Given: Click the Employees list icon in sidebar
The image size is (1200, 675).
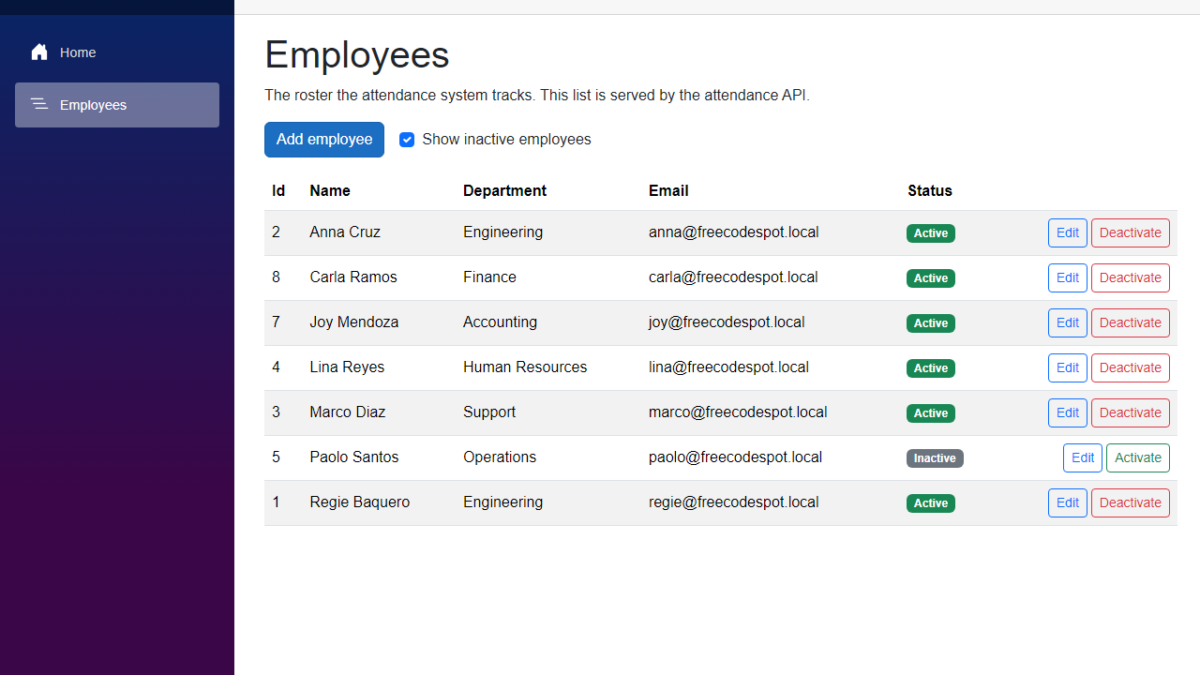Looking at the screenshot, I should 39,104.
